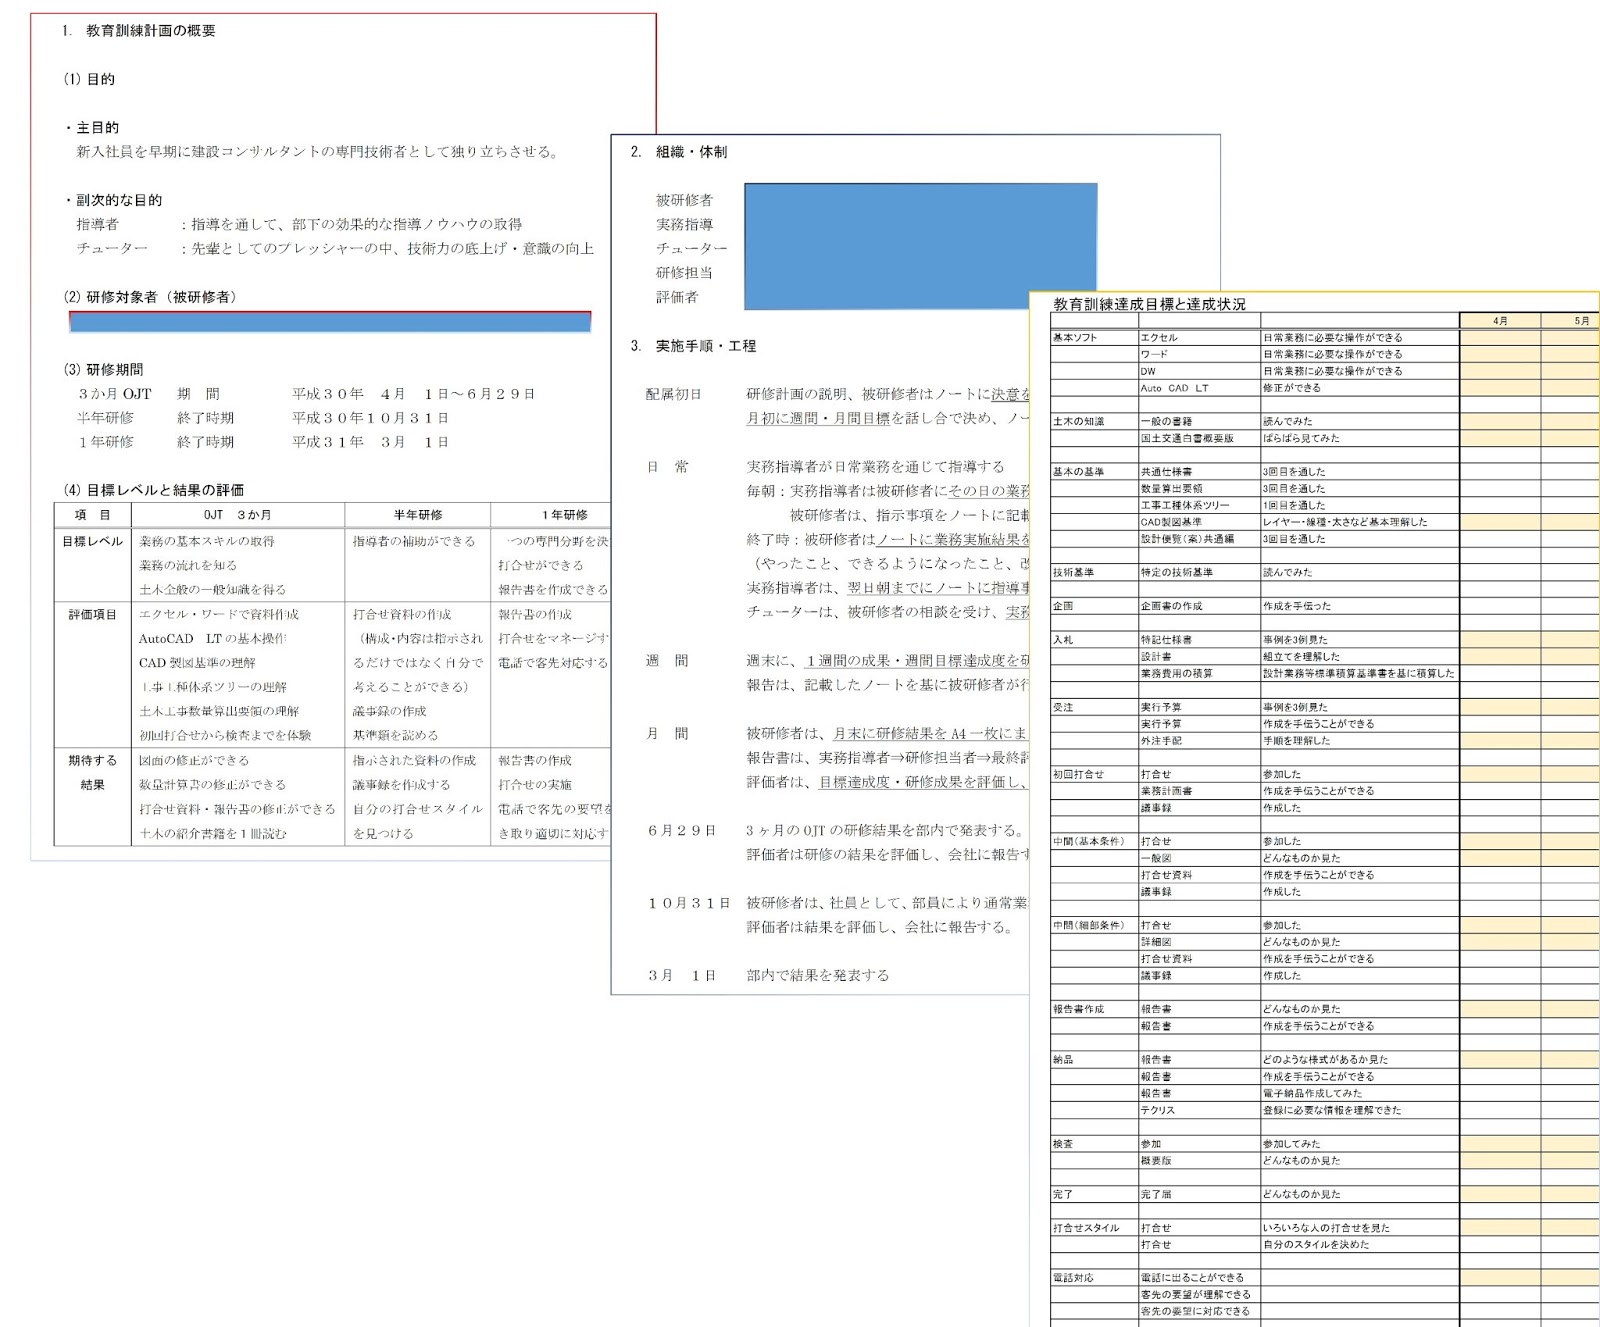Select the red-bordered blue bar under 研修対象者

(x=330, y=319)
